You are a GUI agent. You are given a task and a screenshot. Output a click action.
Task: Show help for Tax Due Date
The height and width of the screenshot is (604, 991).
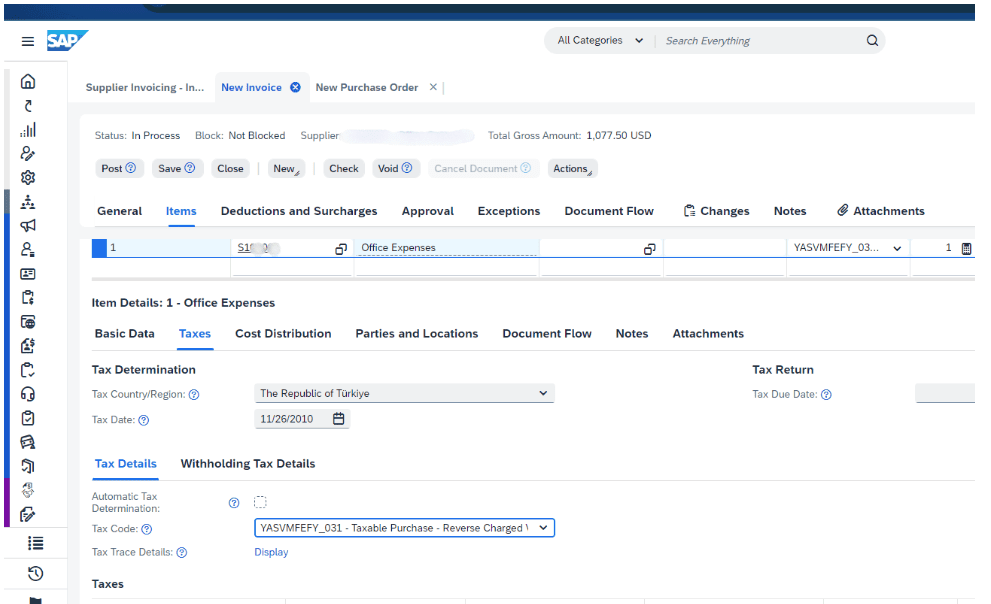coord(826,394)
